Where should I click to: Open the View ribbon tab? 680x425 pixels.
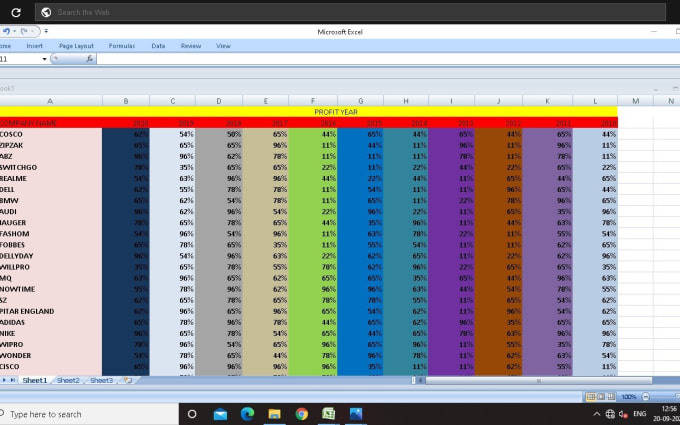pyautogui.click(x=223, y=46)
